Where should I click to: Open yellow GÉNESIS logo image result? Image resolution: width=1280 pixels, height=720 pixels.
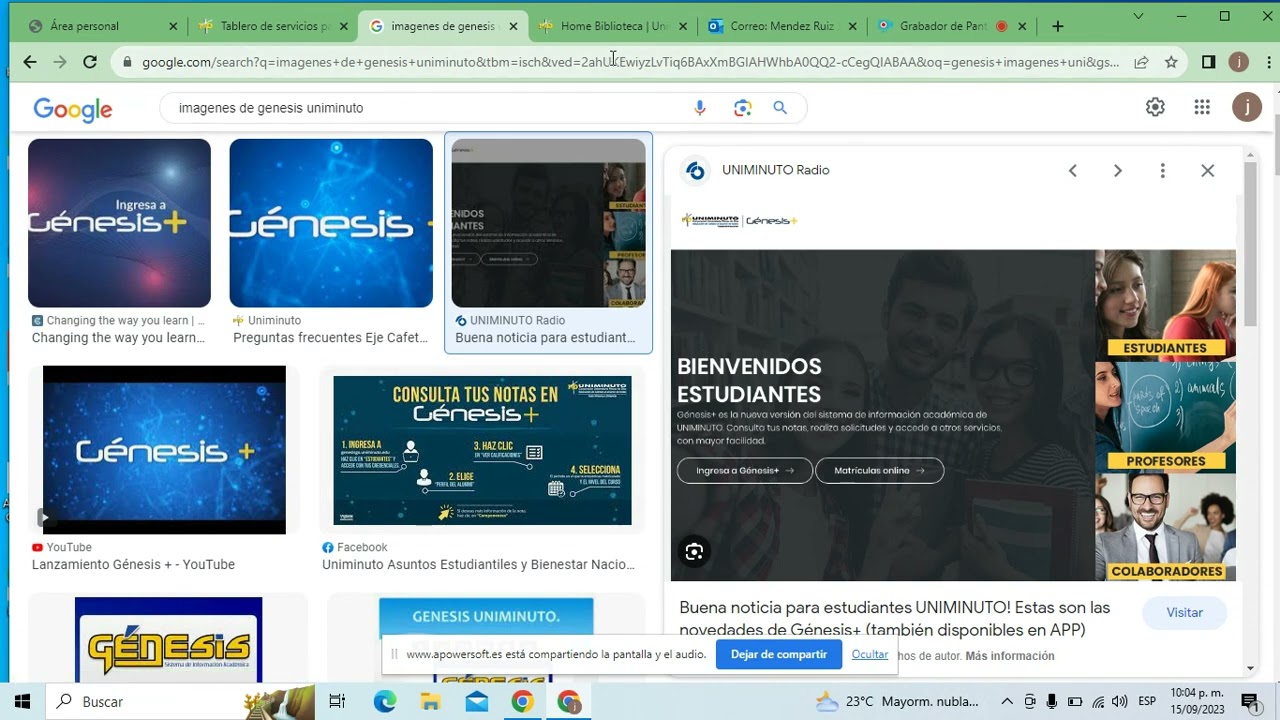coord(168,642)
